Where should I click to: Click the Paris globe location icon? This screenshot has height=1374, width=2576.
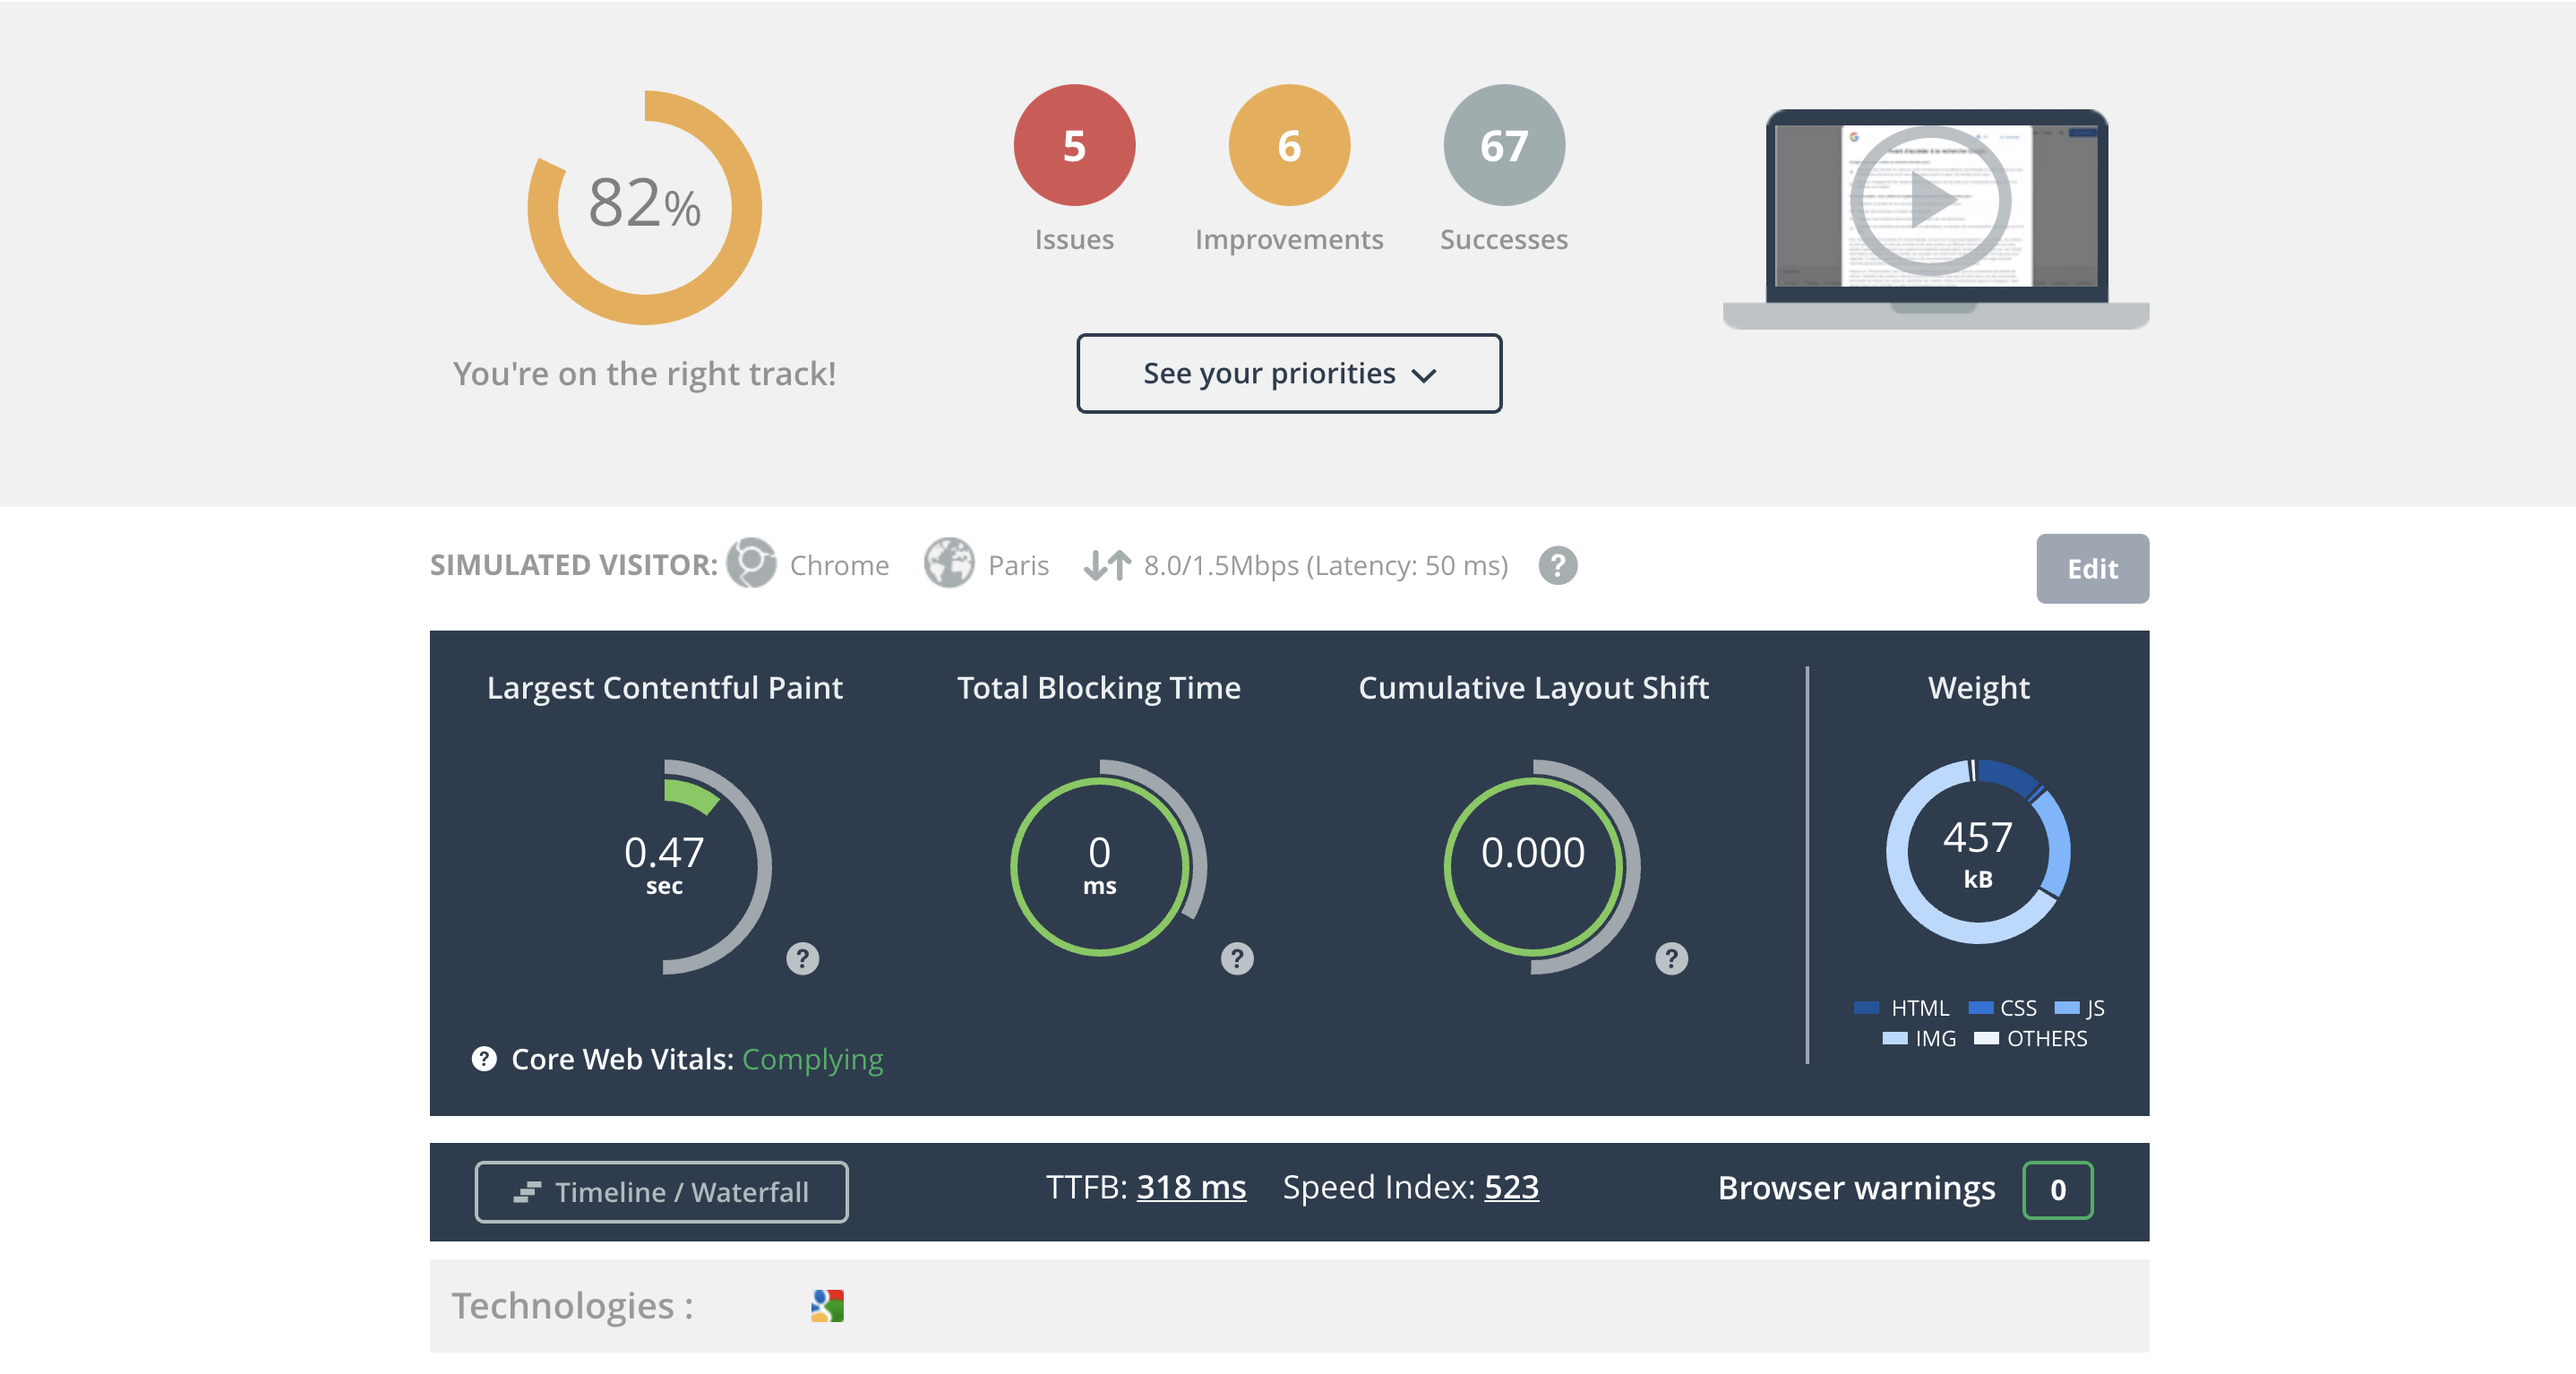(948, 564)
